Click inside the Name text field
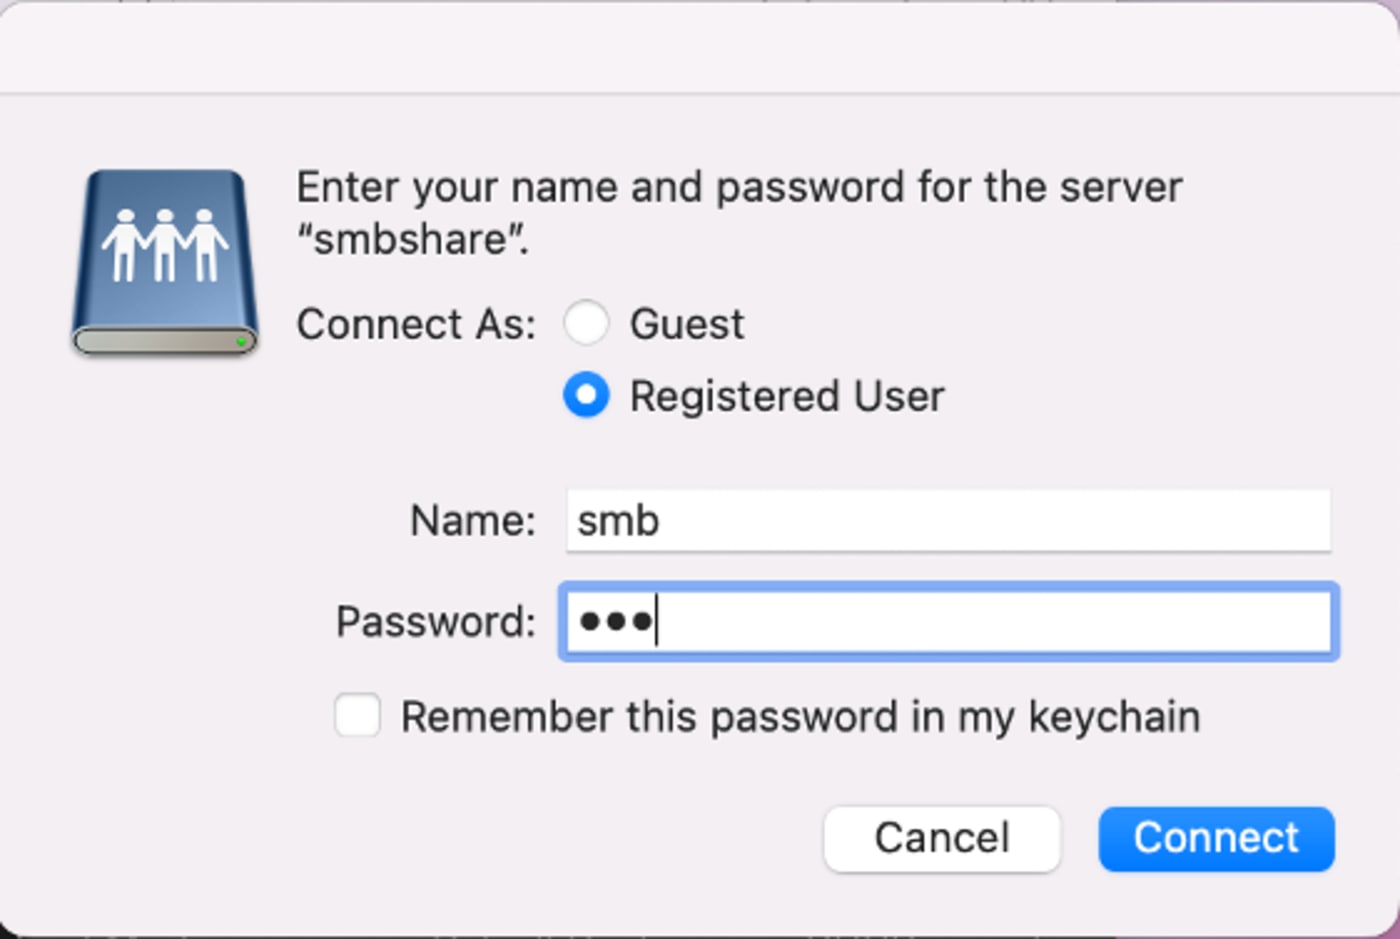 pos(947,520)
